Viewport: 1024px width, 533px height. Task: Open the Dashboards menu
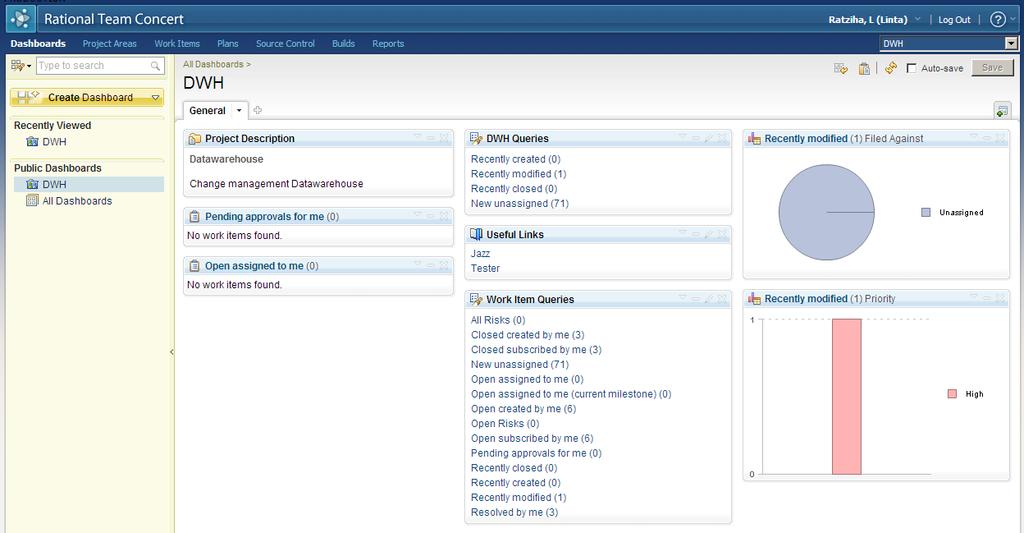click(38, 44)
